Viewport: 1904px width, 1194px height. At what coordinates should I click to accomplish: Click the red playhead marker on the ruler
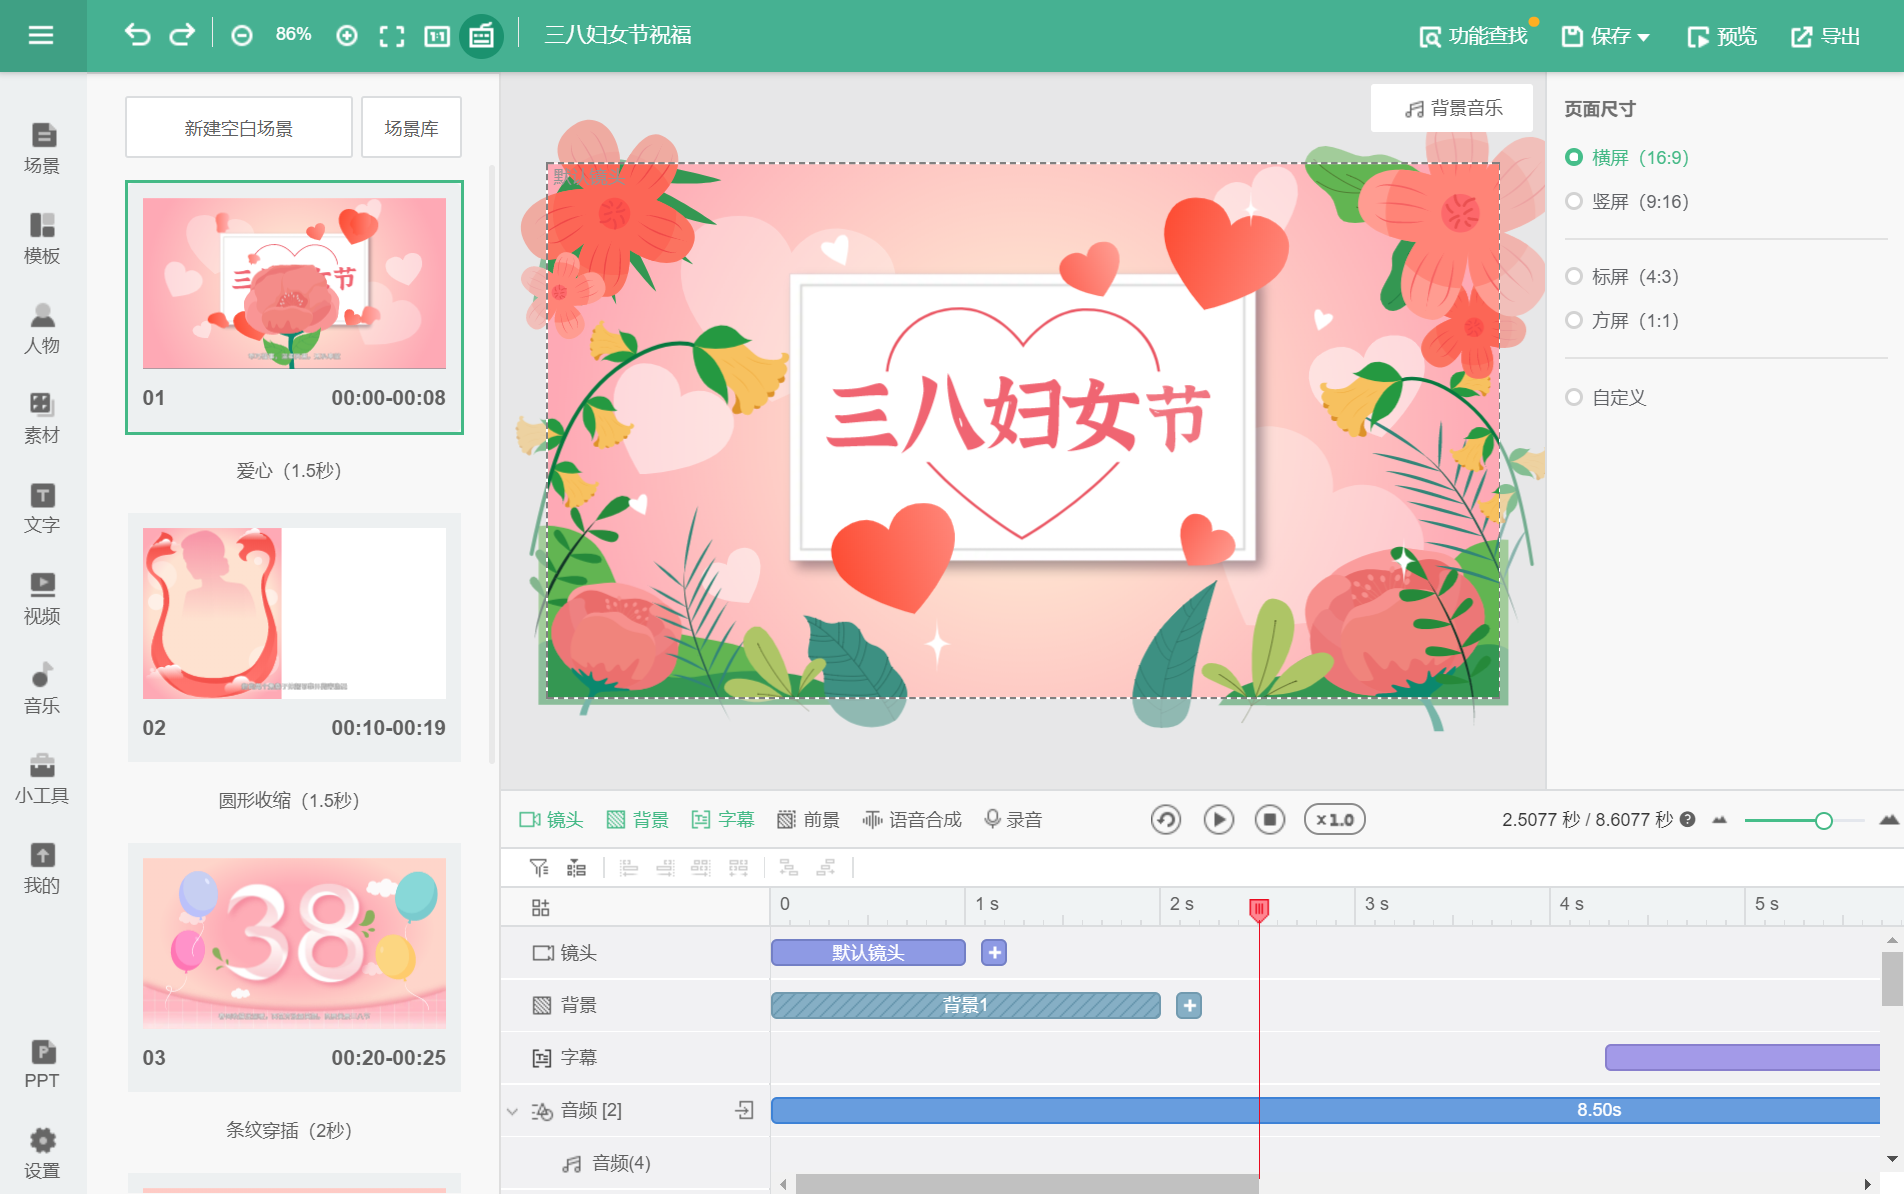coord(1259,908)
